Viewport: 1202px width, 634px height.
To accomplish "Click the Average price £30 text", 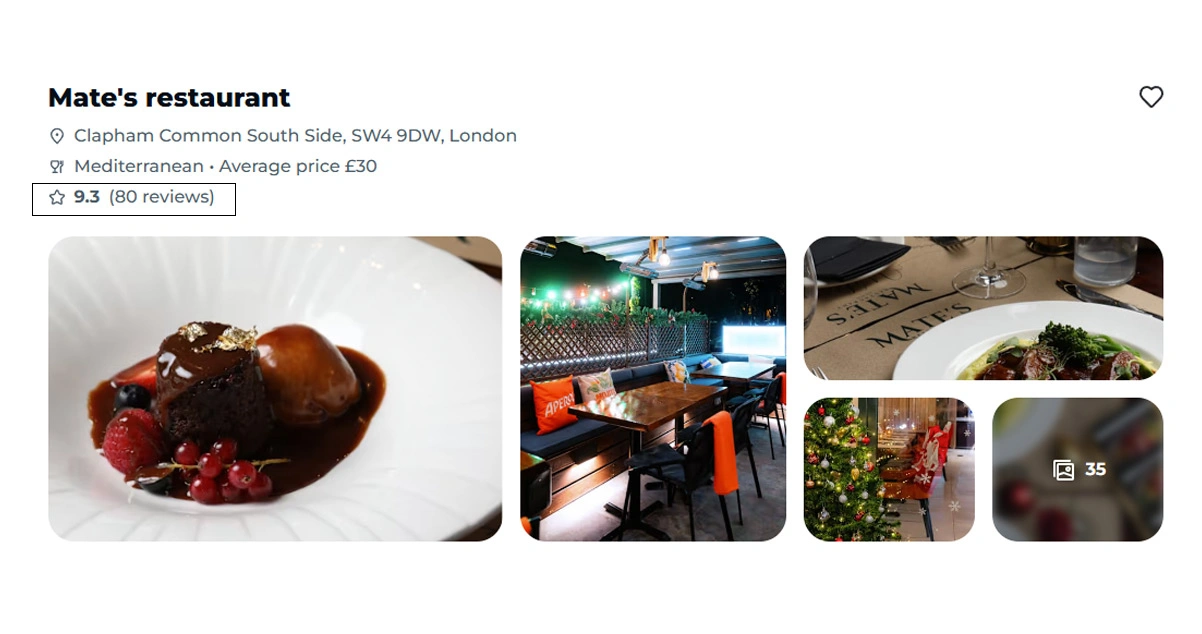I will [298, 167].
